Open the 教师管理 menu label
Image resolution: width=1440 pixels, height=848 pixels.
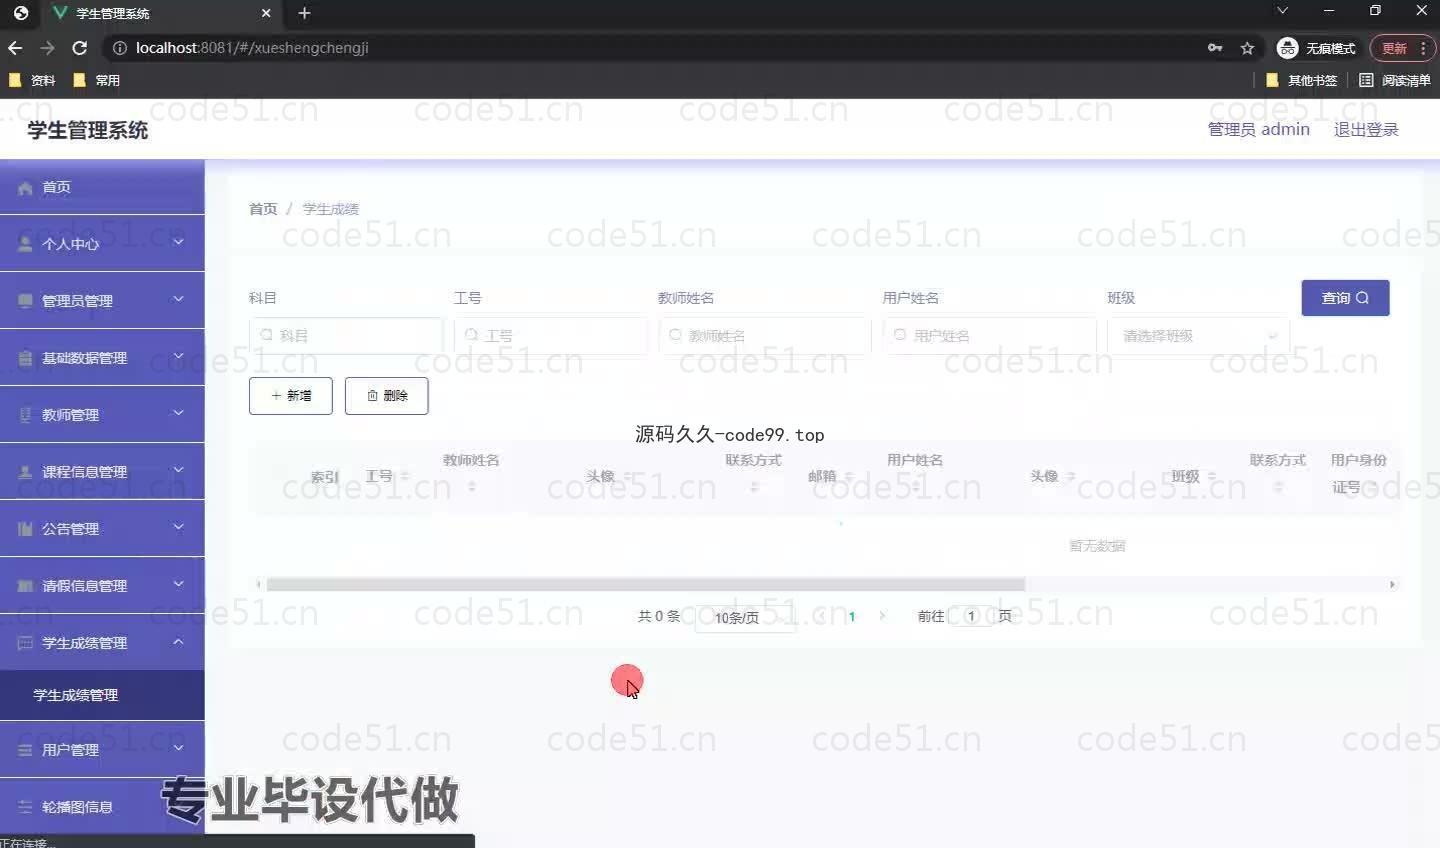[x=70, y=415]
